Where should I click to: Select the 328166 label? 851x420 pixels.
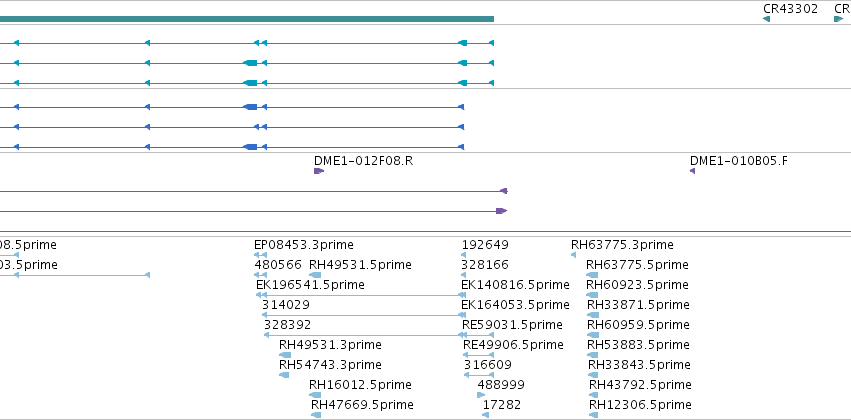[485, 265]
